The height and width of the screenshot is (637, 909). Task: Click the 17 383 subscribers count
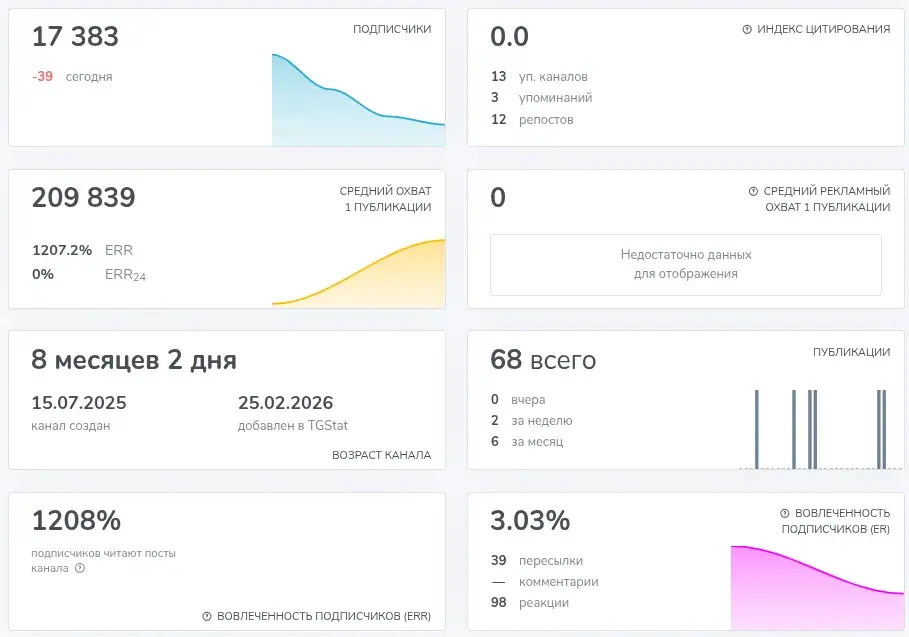[x=75, y=37]
